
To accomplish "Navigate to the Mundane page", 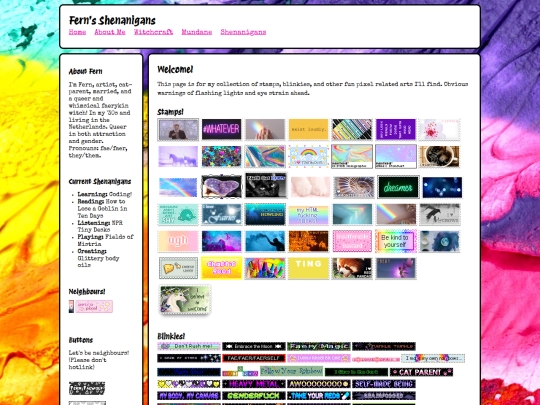I will pyautogui.click(x=197, y=32).
